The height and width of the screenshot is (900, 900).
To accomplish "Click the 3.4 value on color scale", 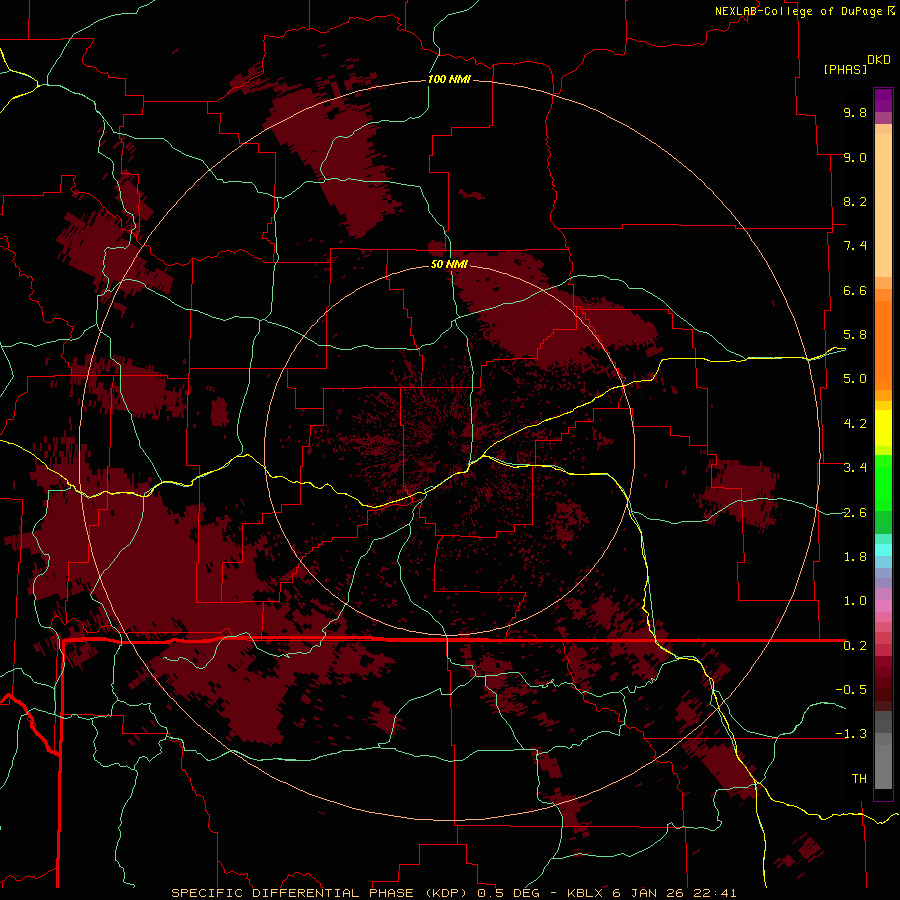I will (x=855, y=468).
